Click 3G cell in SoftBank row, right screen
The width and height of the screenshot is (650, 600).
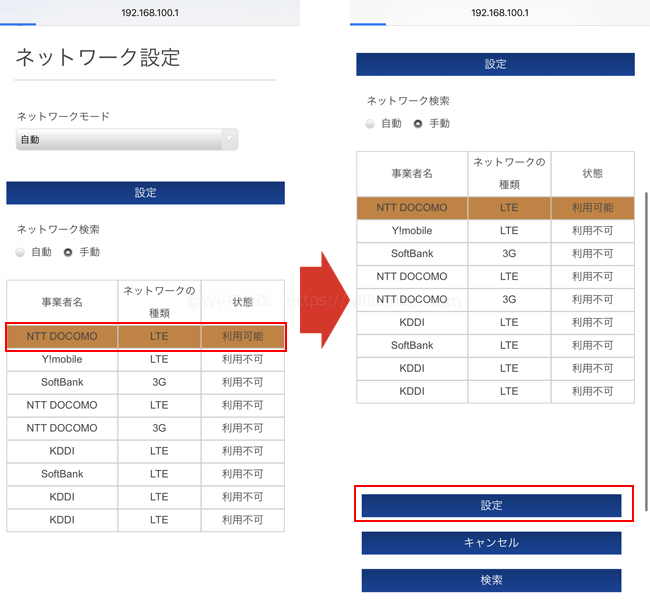[509, 254]
